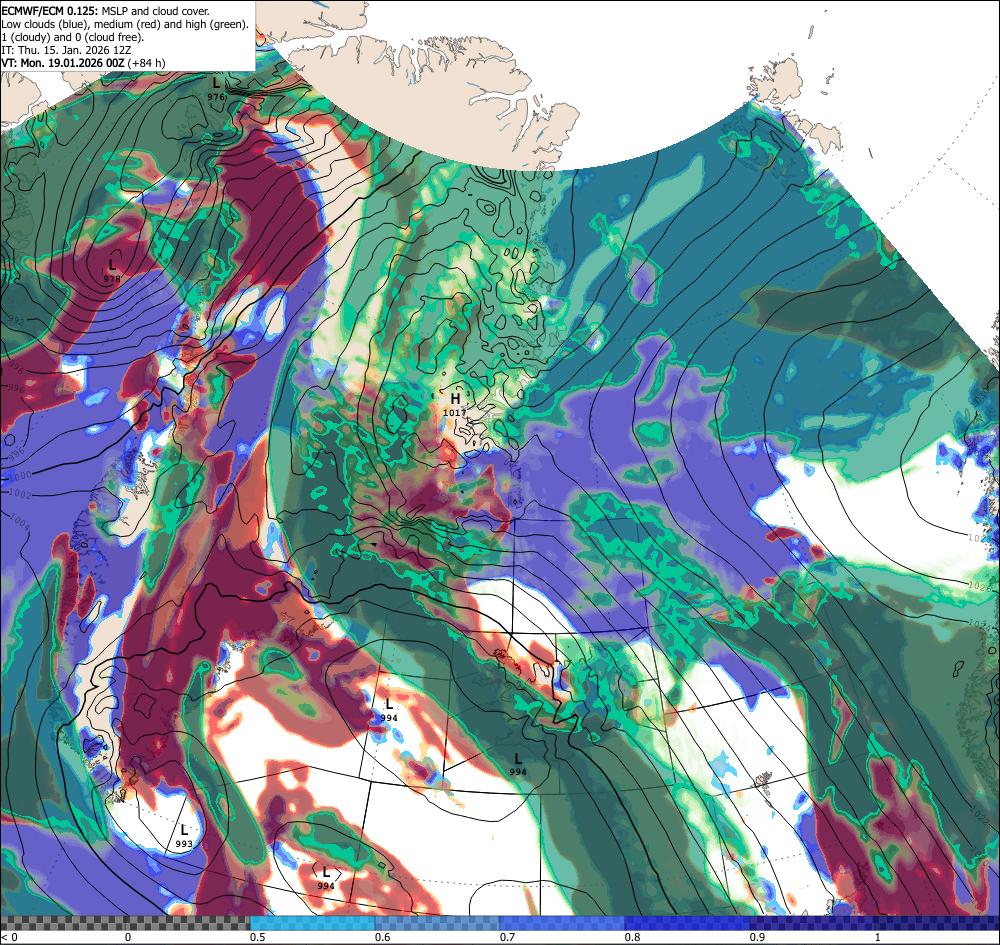1000x945 pixels.
Task: Click the 1004 isobar label
Action: [x=21, y=524]
